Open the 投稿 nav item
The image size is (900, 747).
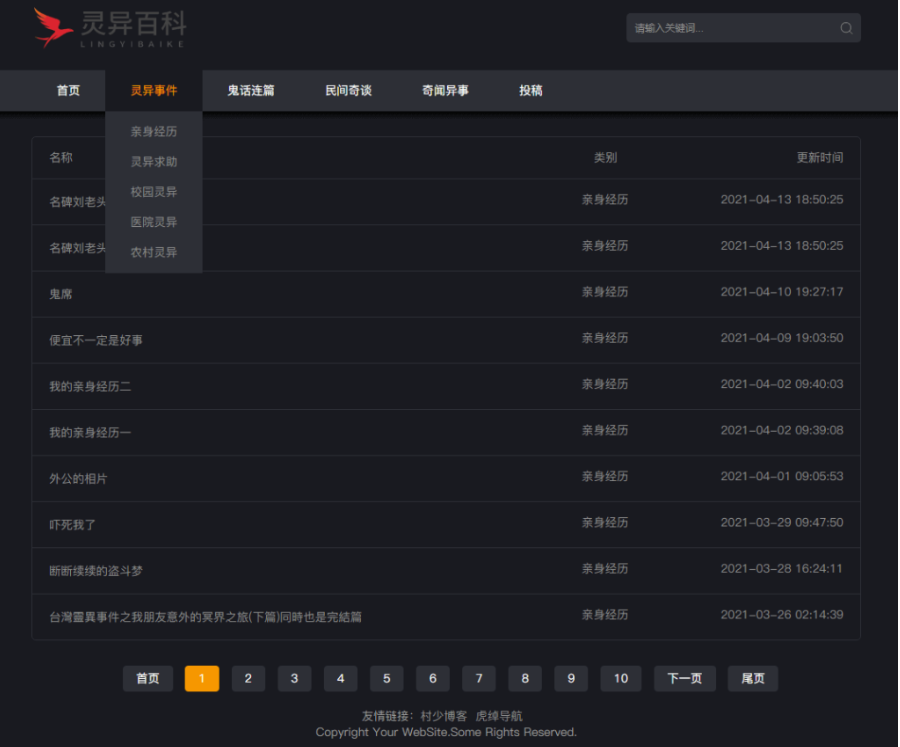coord(531,91)
